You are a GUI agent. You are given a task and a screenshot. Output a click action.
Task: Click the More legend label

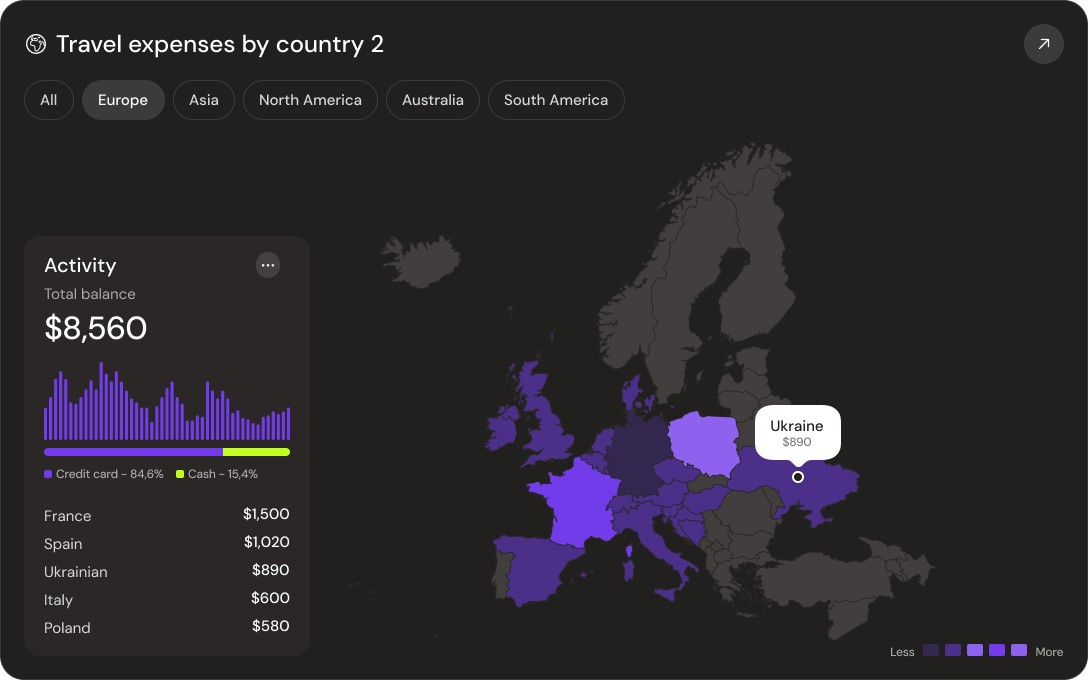pos(1049,652)
